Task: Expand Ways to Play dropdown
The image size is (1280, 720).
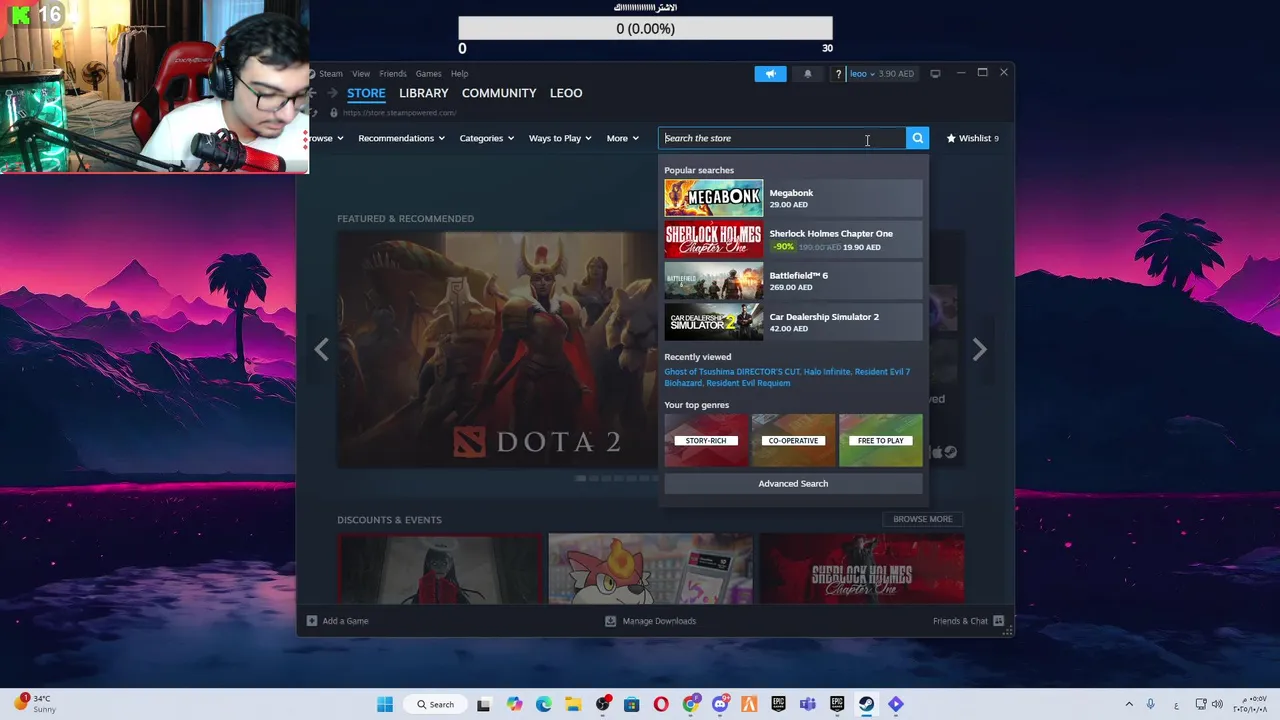Action: tap(560, 138)
